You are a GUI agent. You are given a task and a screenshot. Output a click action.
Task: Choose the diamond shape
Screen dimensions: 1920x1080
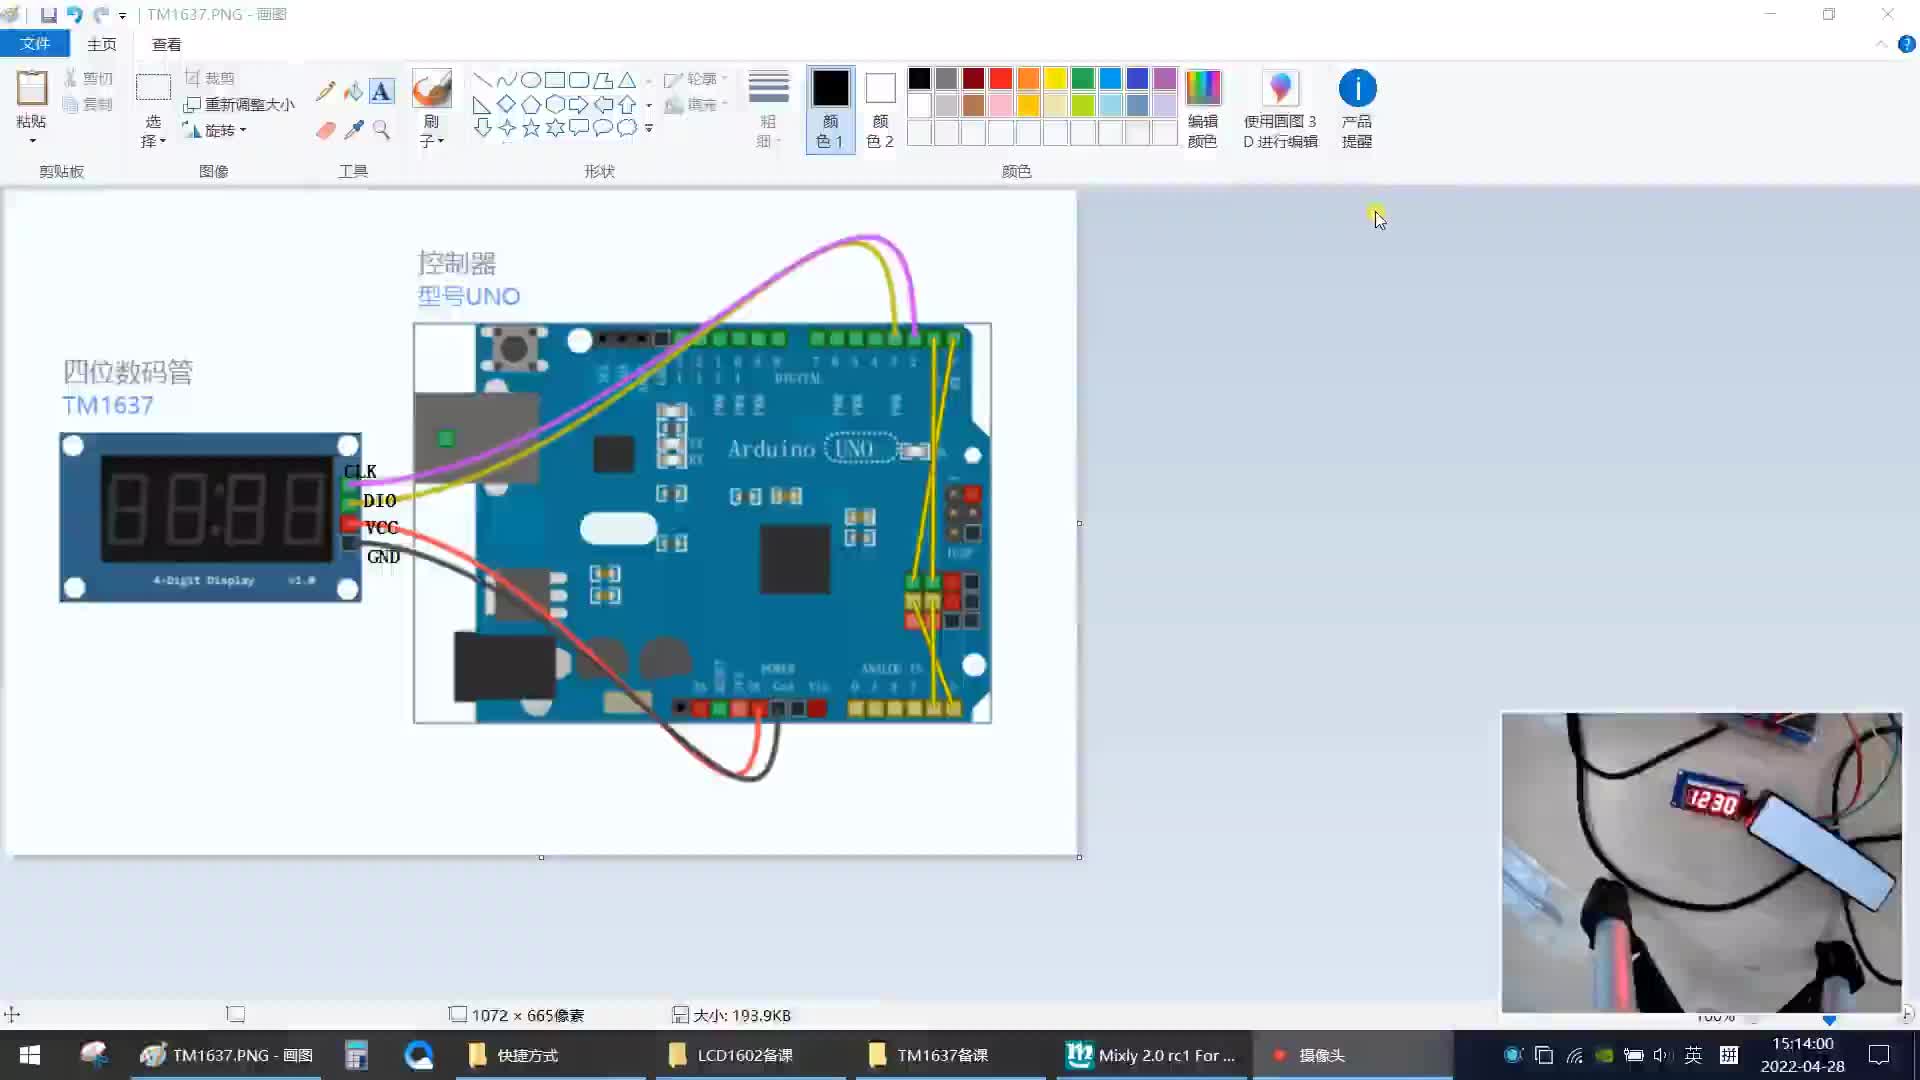pos(506,104)
